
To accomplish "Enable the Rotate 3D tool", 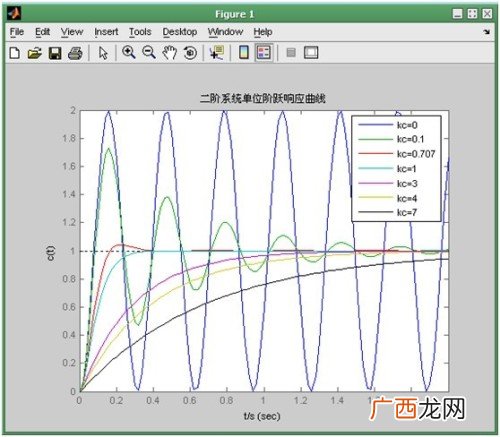I will pos(190,53).
